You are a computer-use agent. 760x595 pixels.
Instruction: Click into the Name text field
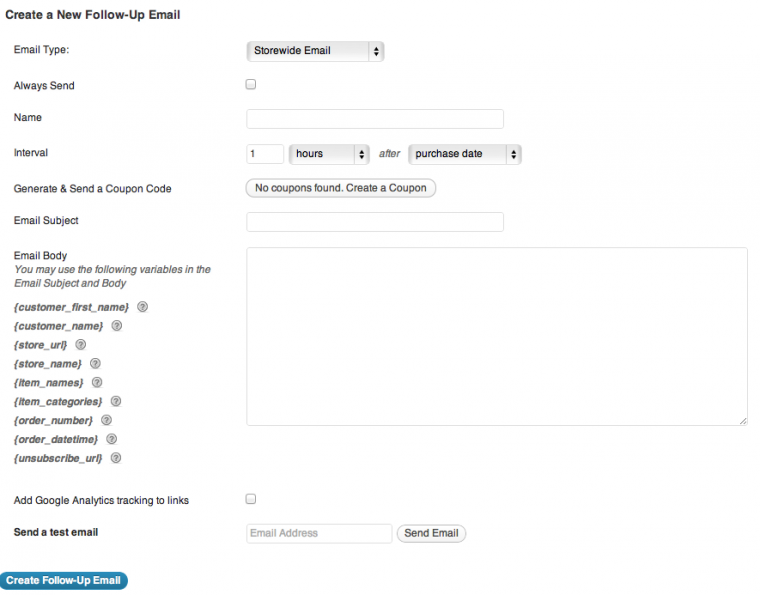tap(375, 119)
